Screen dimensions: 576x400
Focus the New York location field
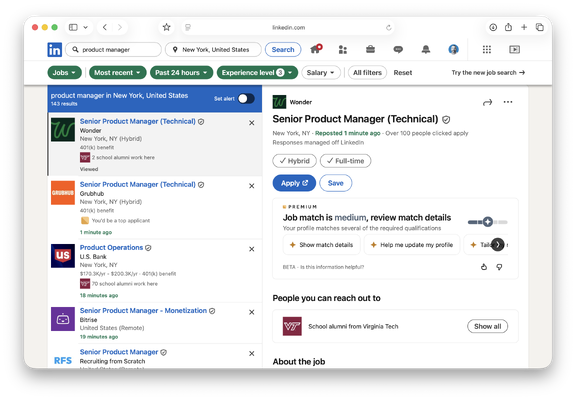(213, 50)
